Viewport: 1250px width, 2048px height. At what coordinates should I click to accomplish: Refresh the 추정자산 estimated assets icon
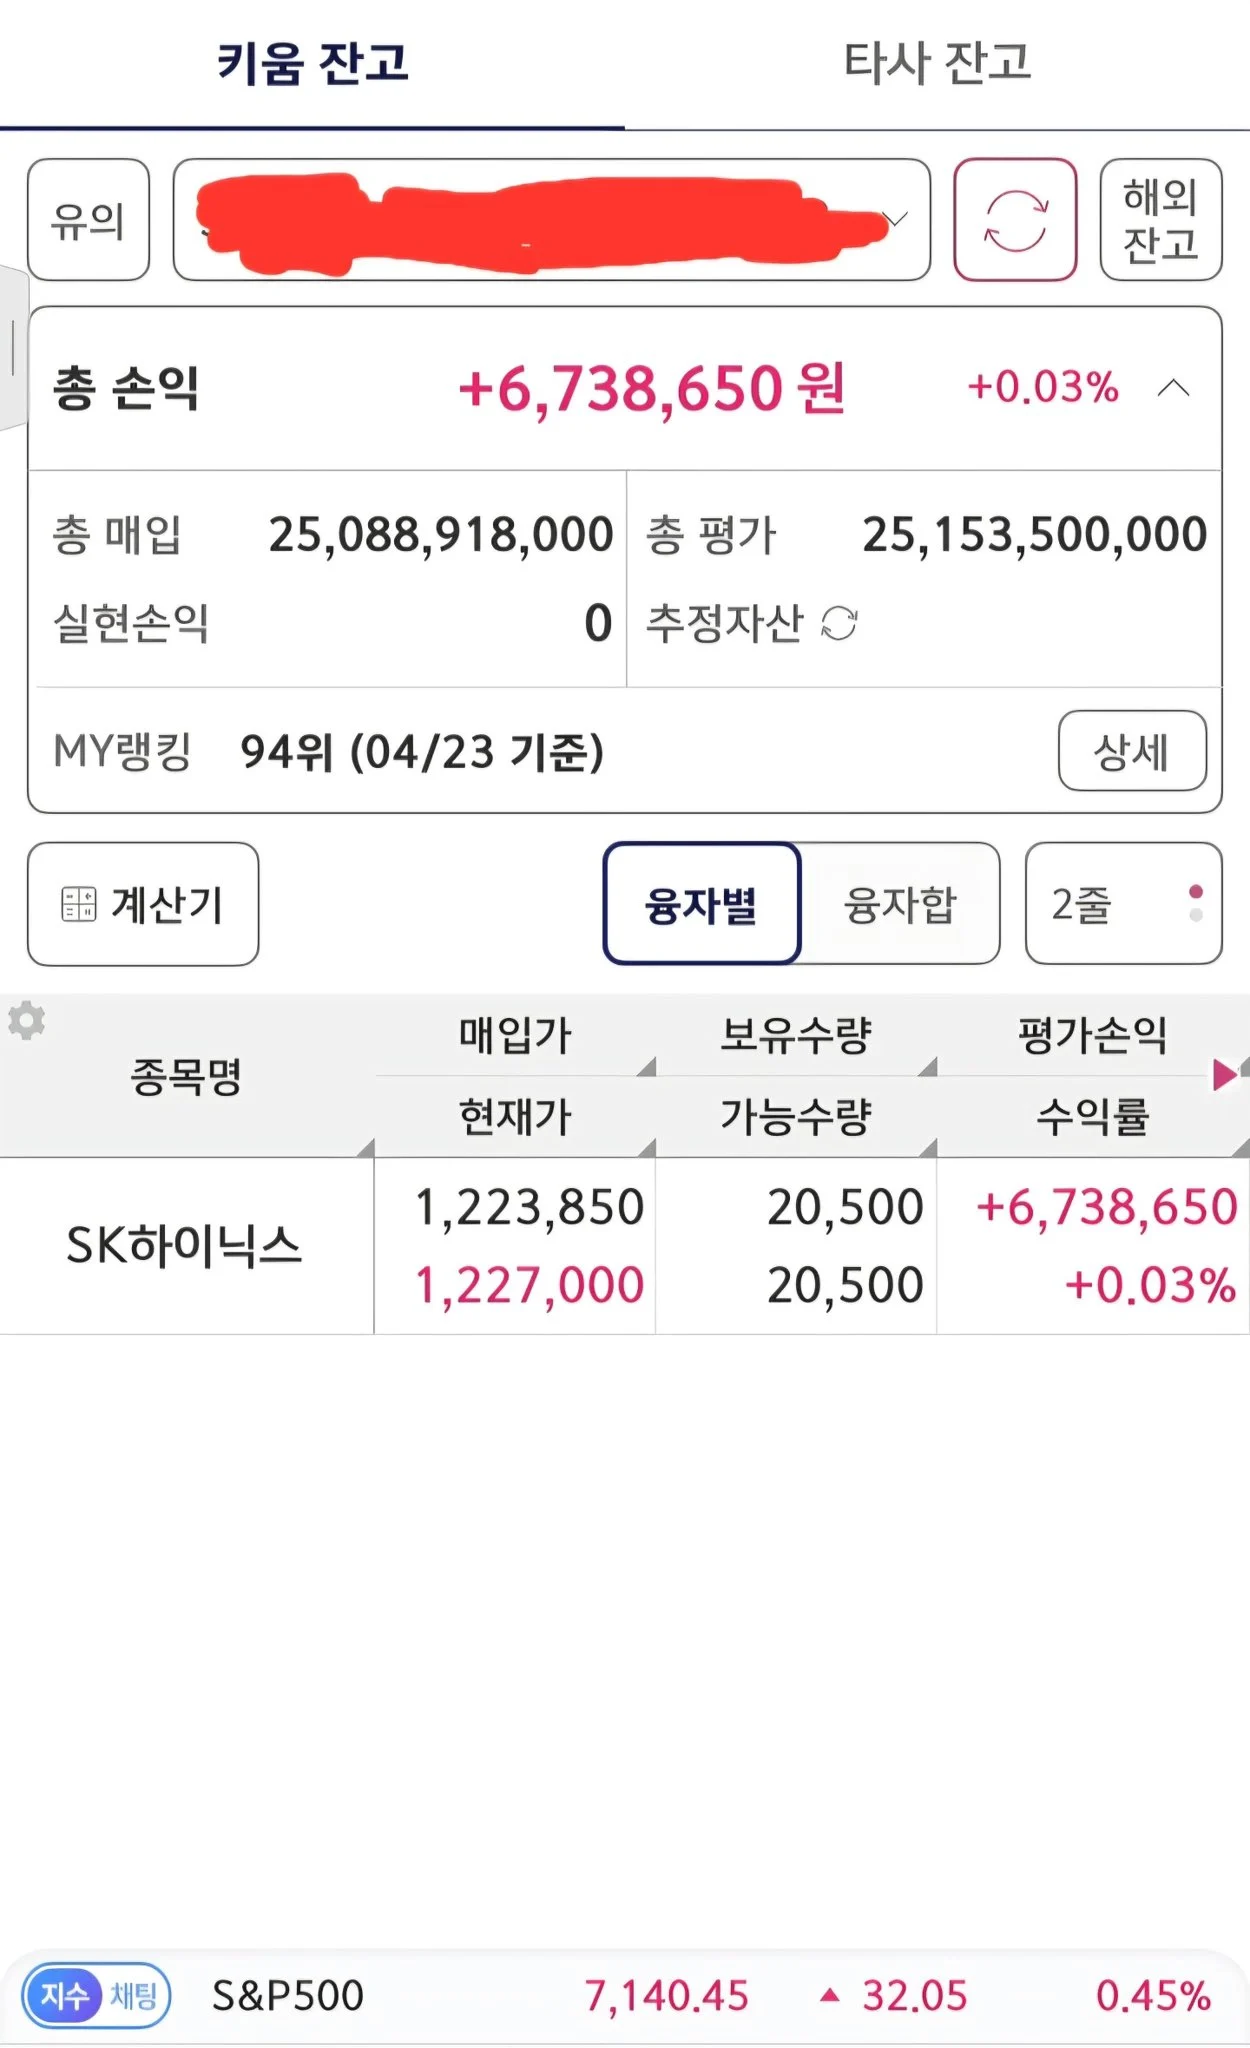click(x=839, y=623)
